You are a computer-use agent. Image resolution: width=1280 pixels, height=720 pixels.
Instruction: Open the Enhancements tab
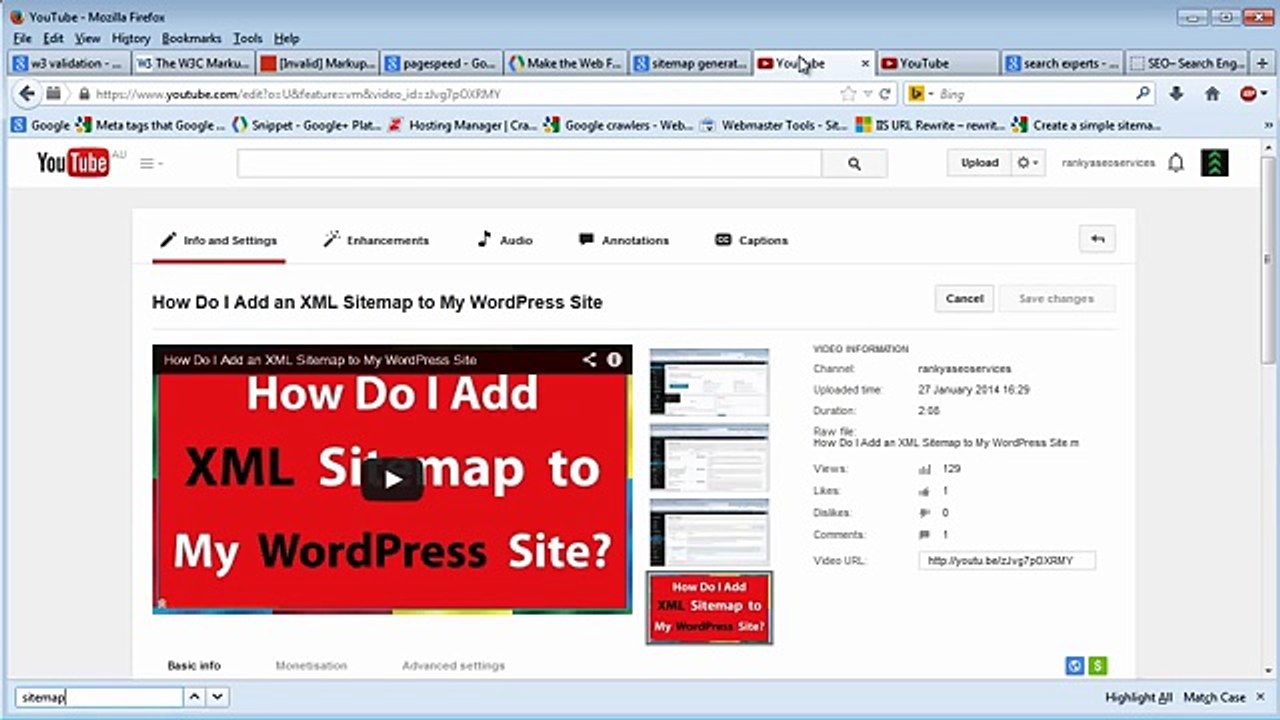tap(376, 240)
